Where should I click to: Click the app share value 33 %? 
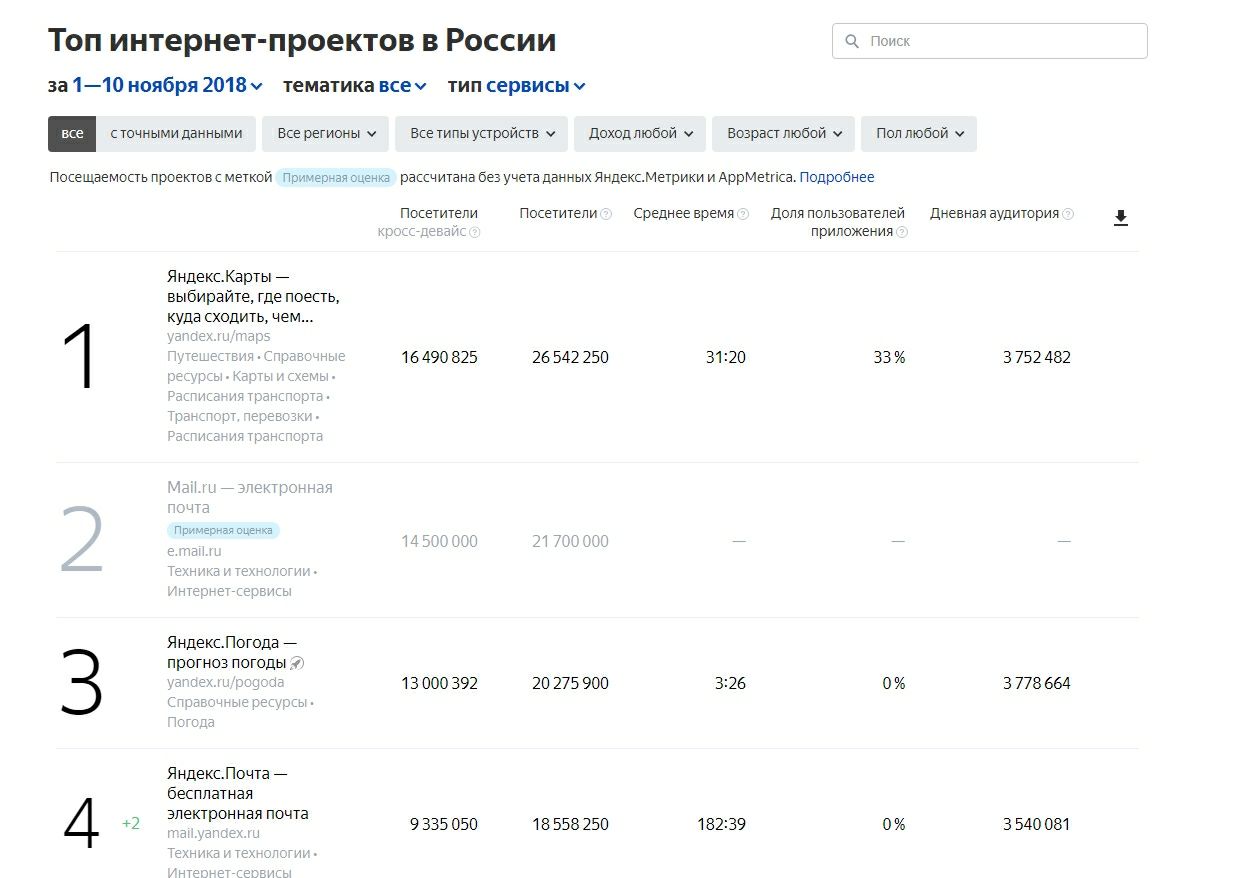pos(889,357)
